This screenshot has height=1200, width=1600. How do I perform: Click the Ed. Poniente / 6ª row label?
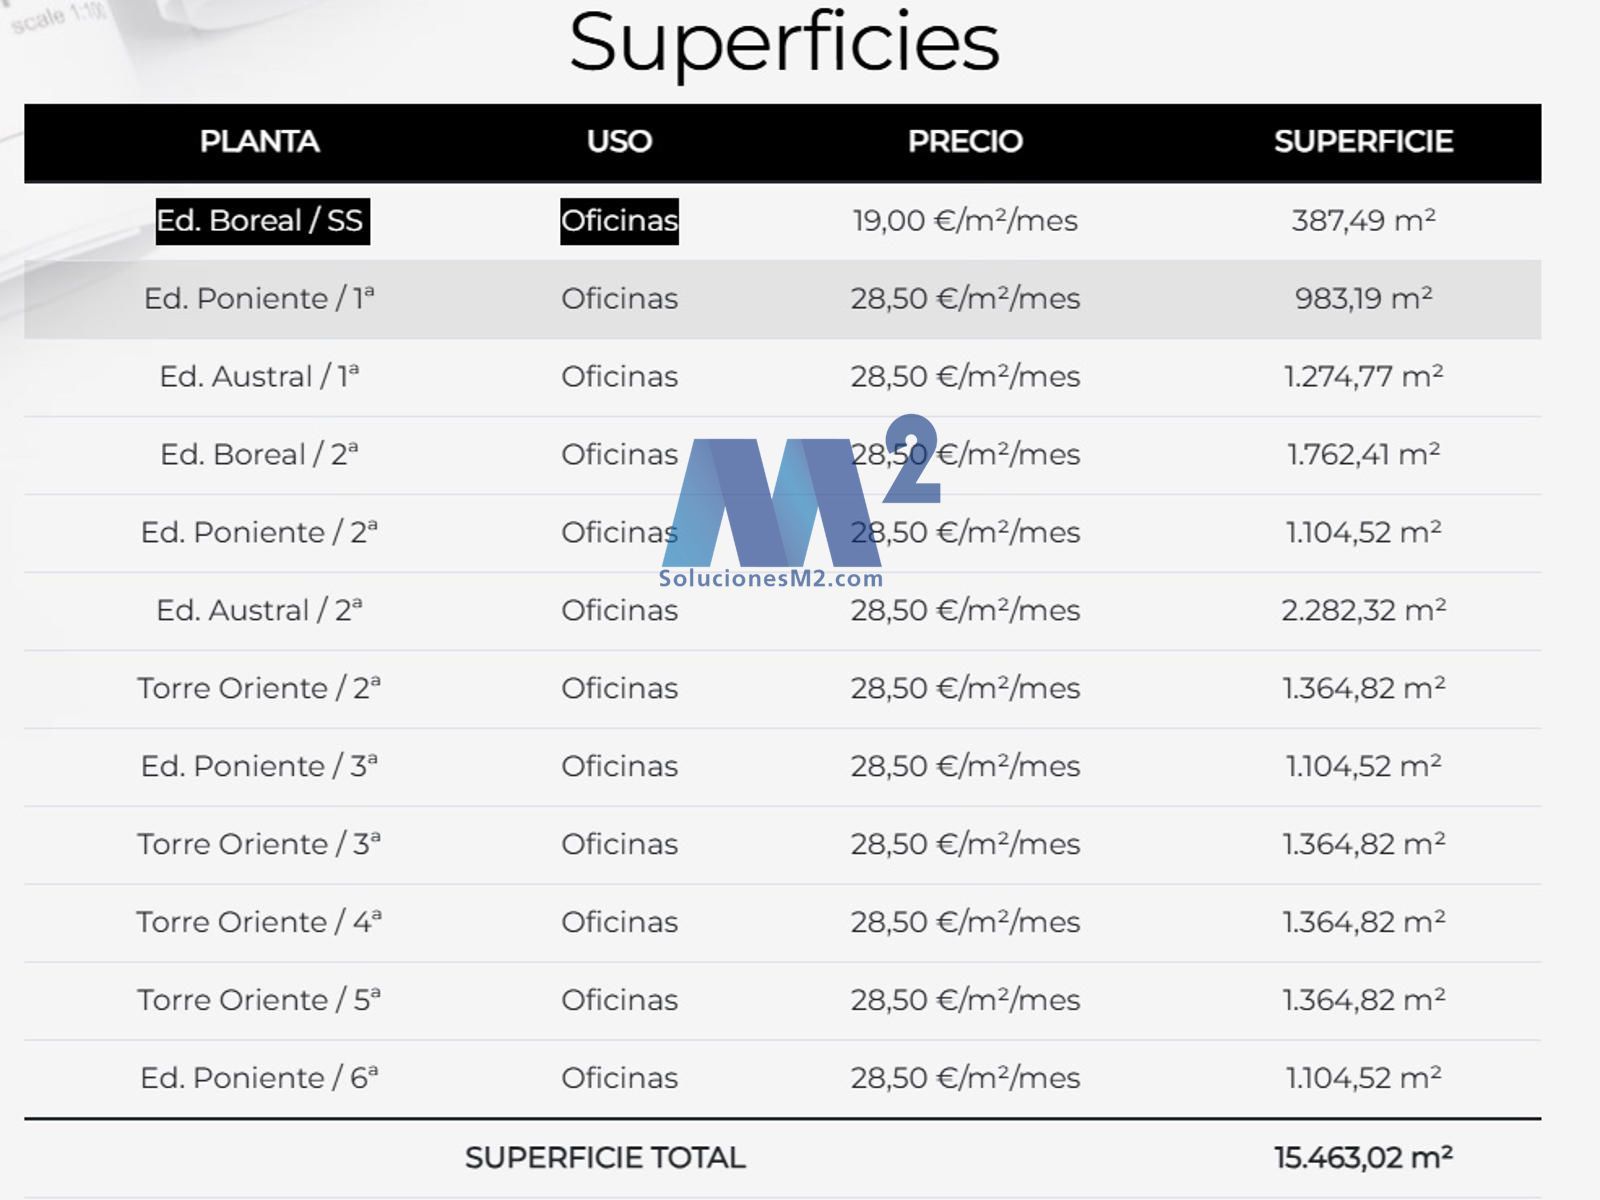(259, 1078)
